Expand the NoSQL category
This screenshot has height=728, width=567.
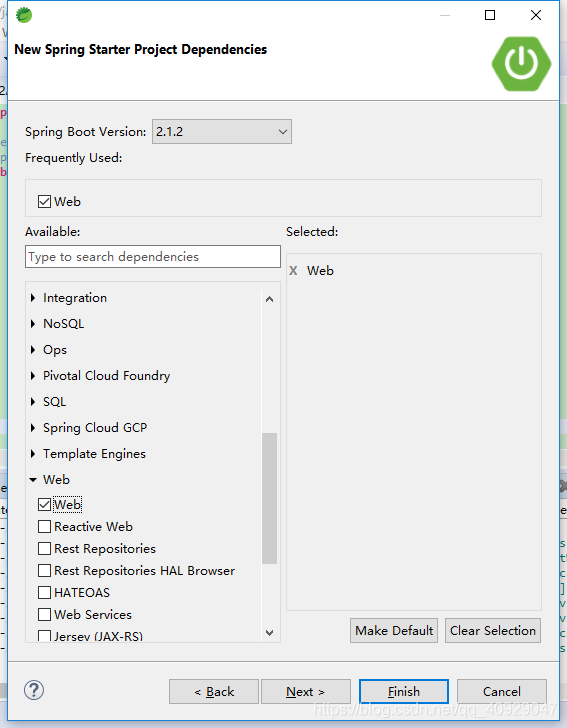pyautogui.click(x=33, y=324)
